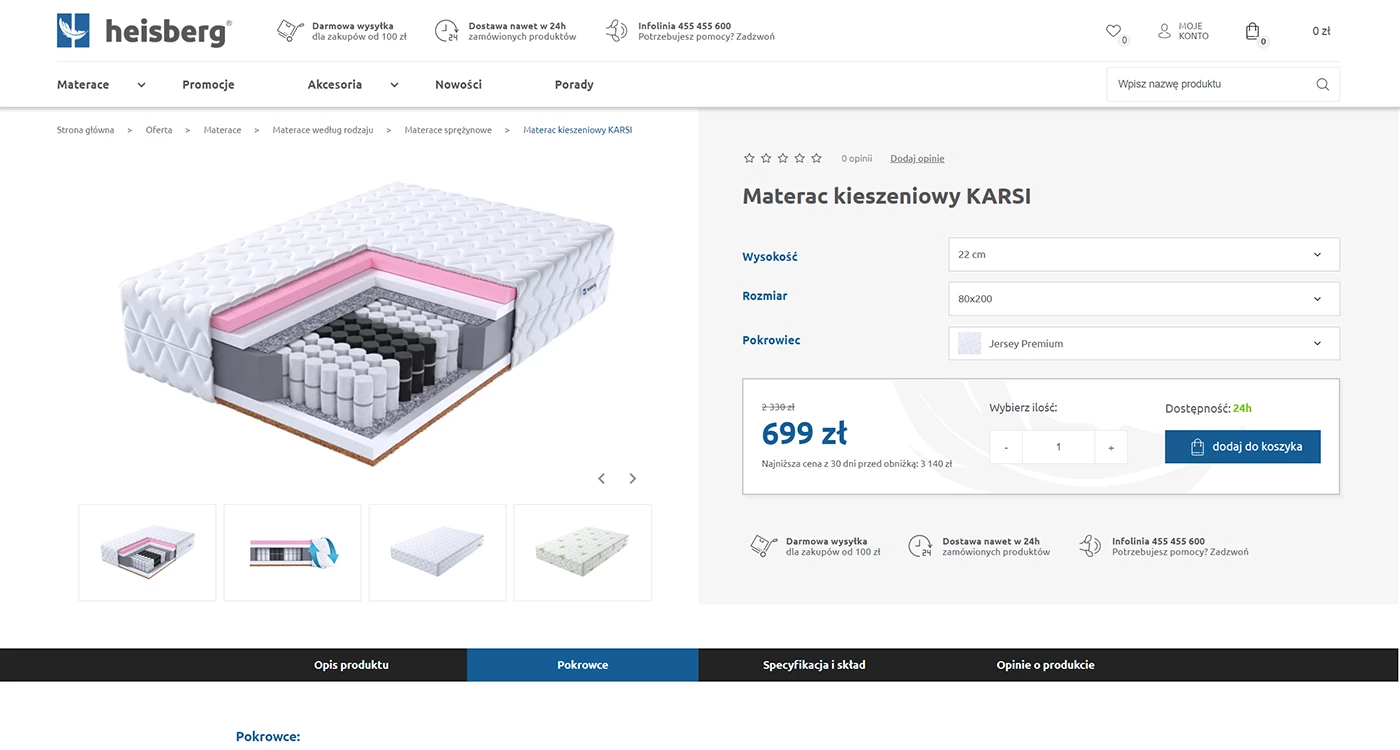Viewport: 1400px width, 750px height.
Task: Click the header free shipping trolley icon
Action: (290, 31)
